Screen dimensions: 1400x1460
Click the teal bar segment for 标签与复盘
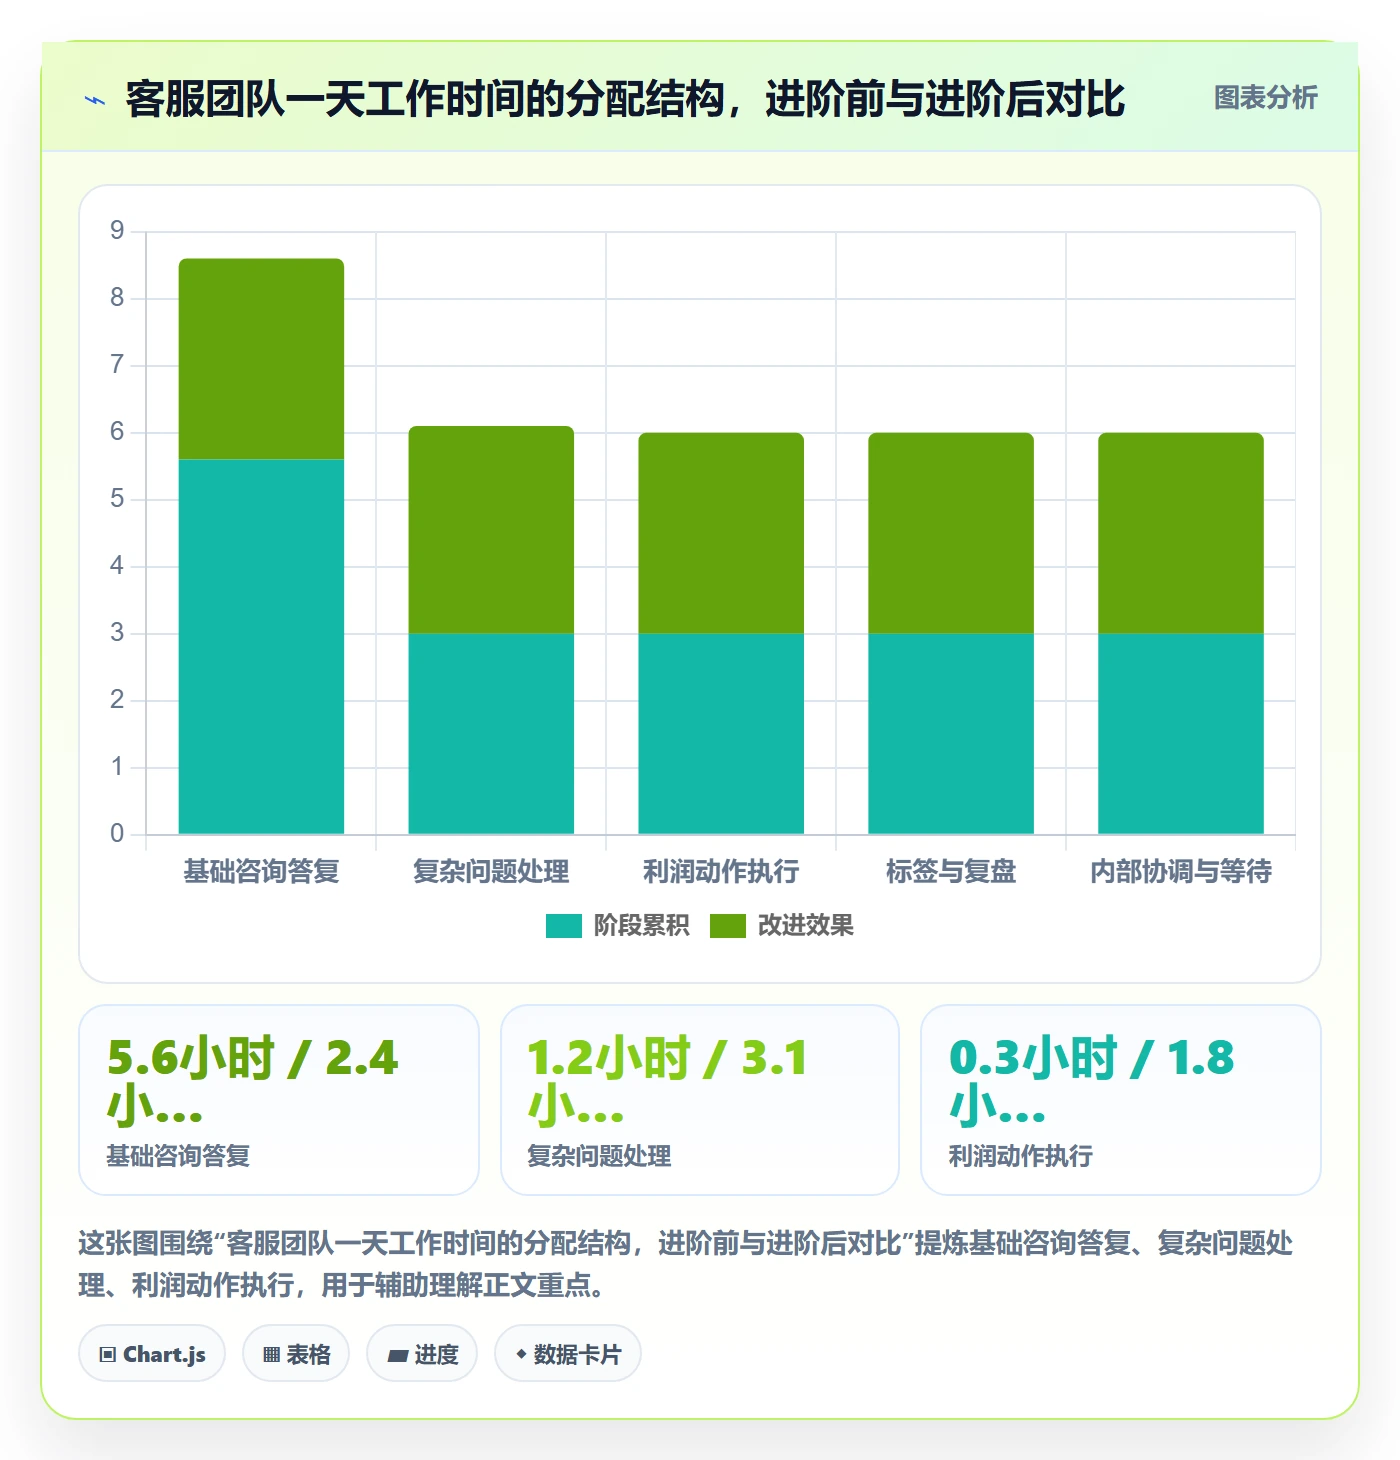pos(951,733)
